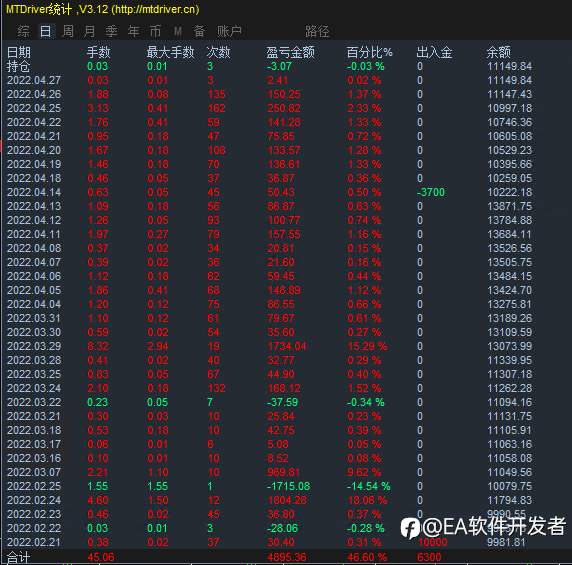Select the 2022.04.18 date row

pos(269,178)
